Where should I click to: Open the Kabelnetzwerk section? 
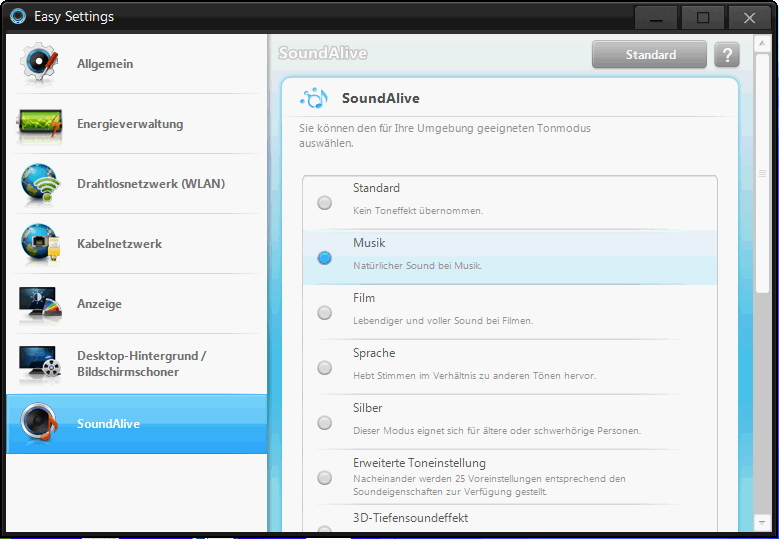(x=137, y=244)
